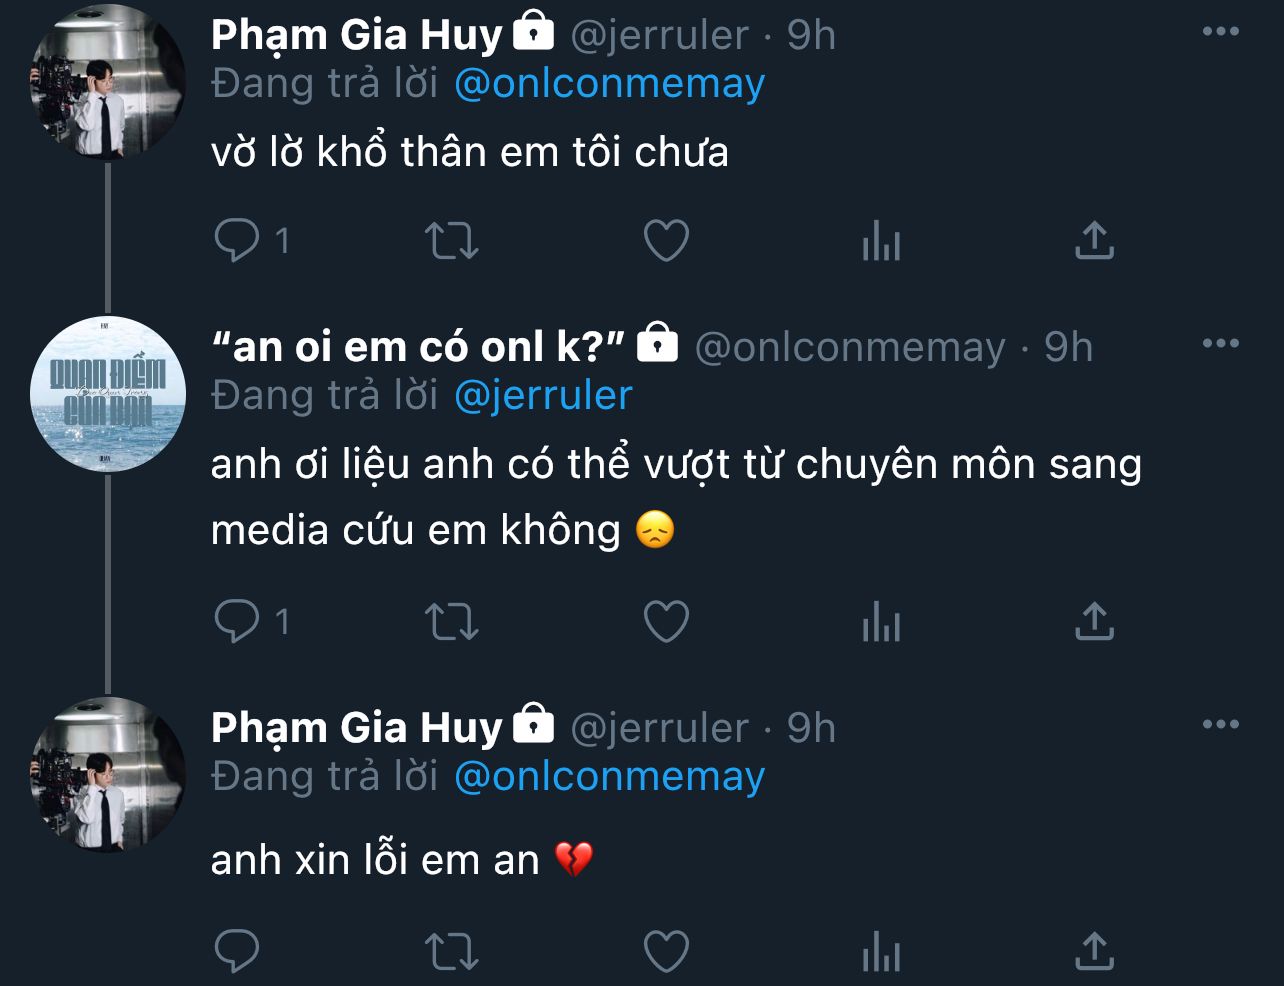Open @onlconmemay mention link in first tweet
Screen dimensions: 1284x986
609,84
